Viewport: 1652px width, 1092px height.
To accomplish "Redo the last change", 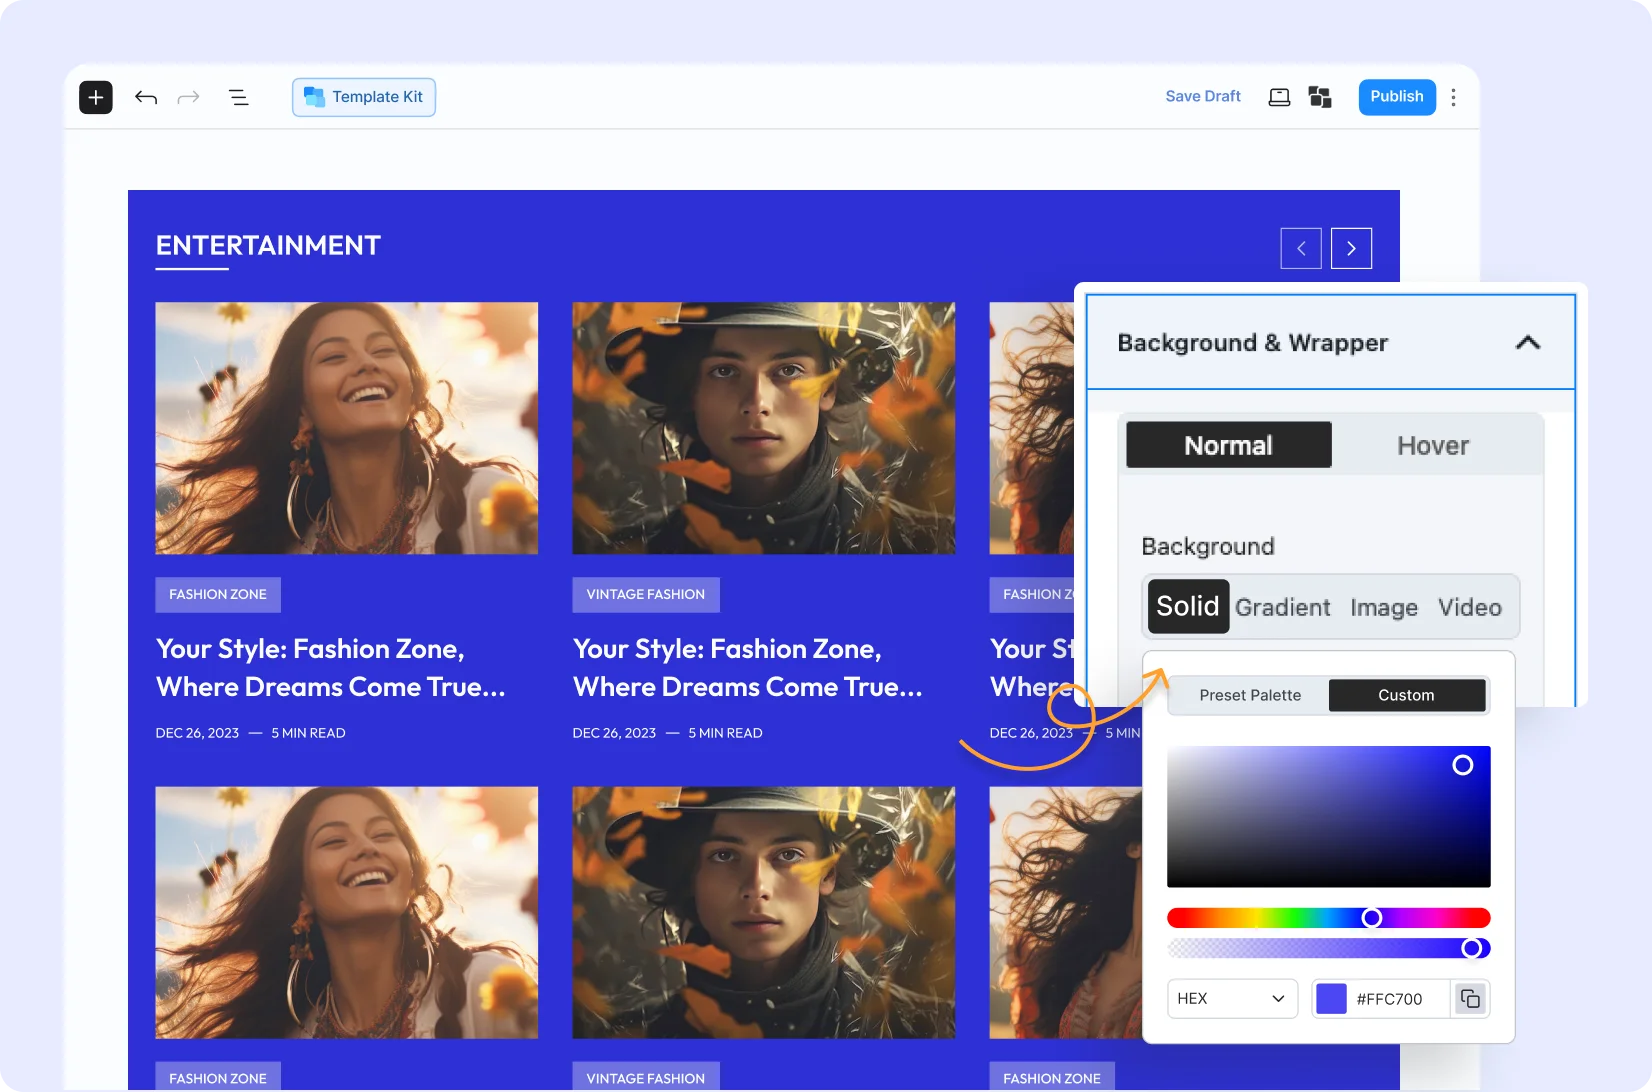I will click(x=189, y=97).
